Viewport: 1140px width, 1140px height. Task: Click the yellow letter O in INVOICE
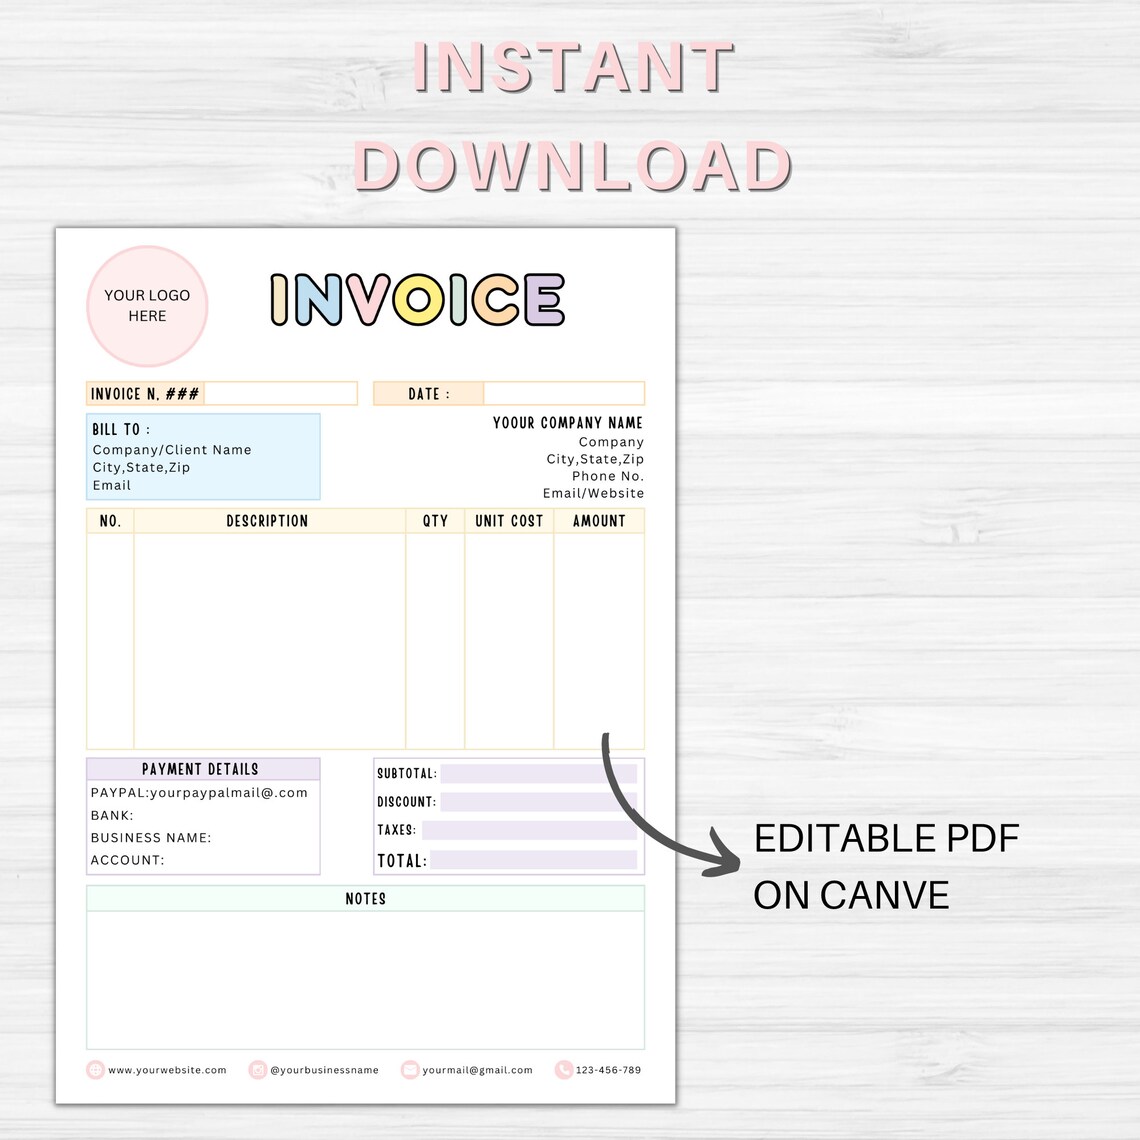click(x=420, y=300)
